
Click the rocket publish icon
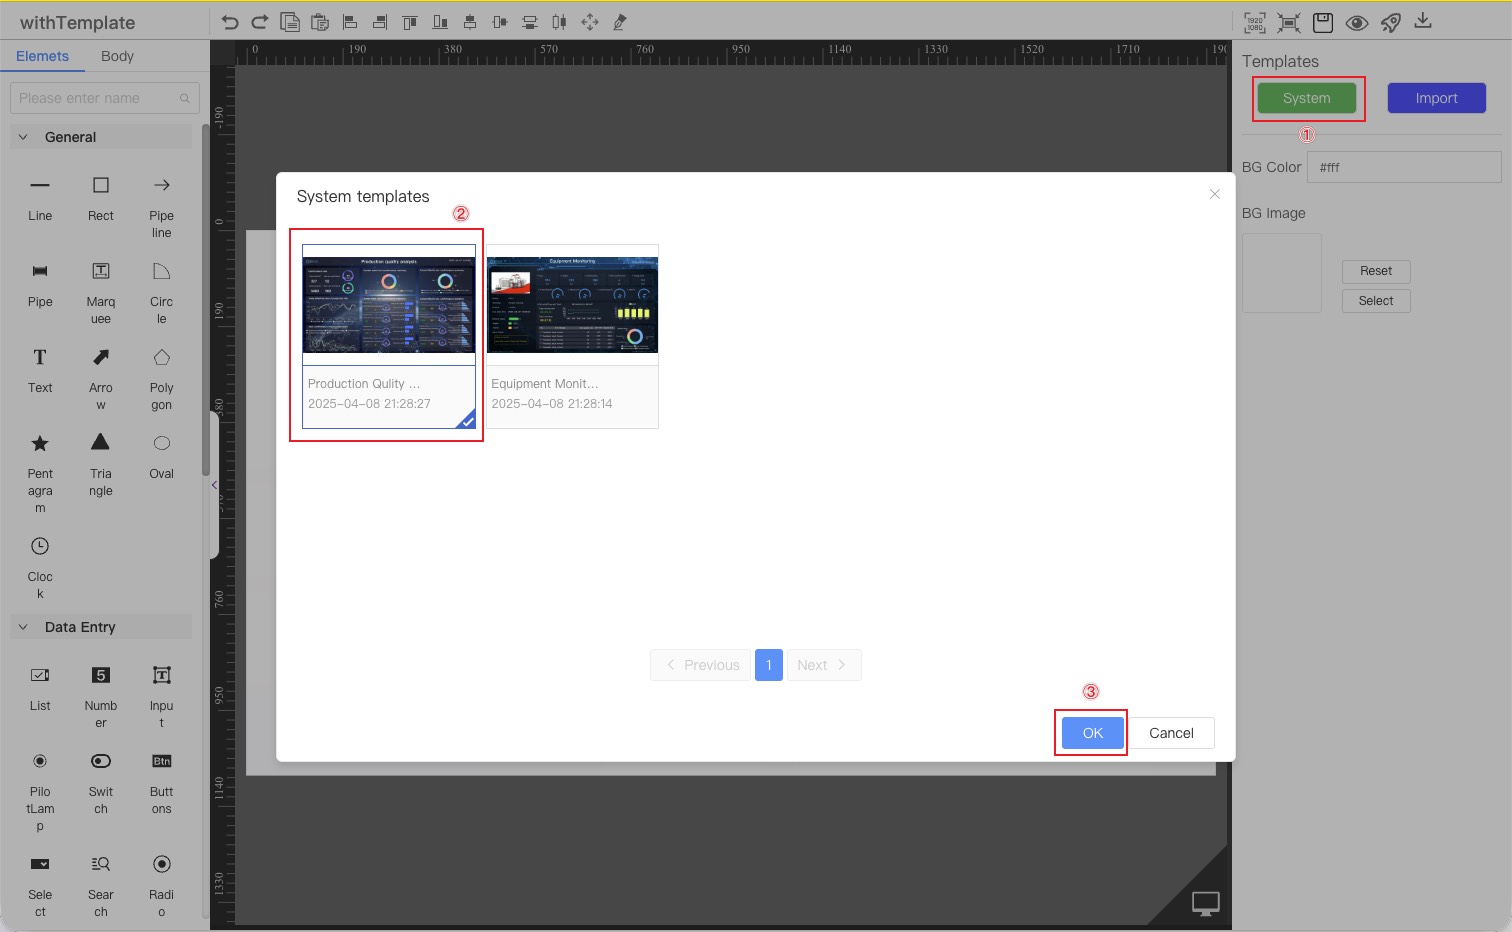click(x=1391, y=22)
